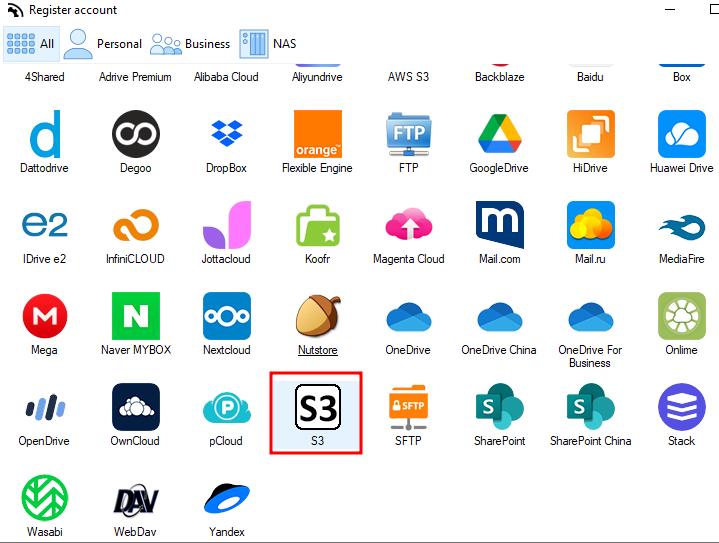The height and width of the screenshot is (543, 719).
Task: Click the 4Shared label
Action: 44,77
